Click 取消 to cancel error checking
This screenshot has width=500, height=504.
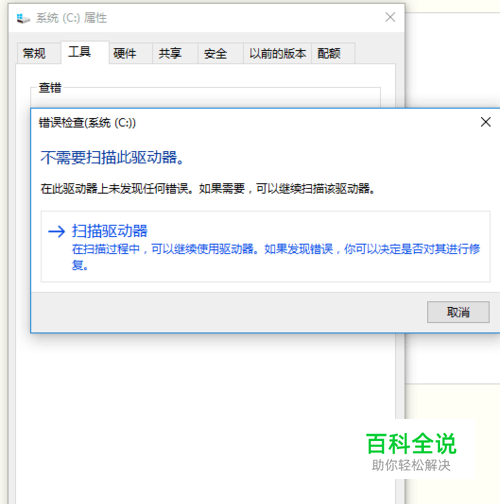(x=458, y=312)
